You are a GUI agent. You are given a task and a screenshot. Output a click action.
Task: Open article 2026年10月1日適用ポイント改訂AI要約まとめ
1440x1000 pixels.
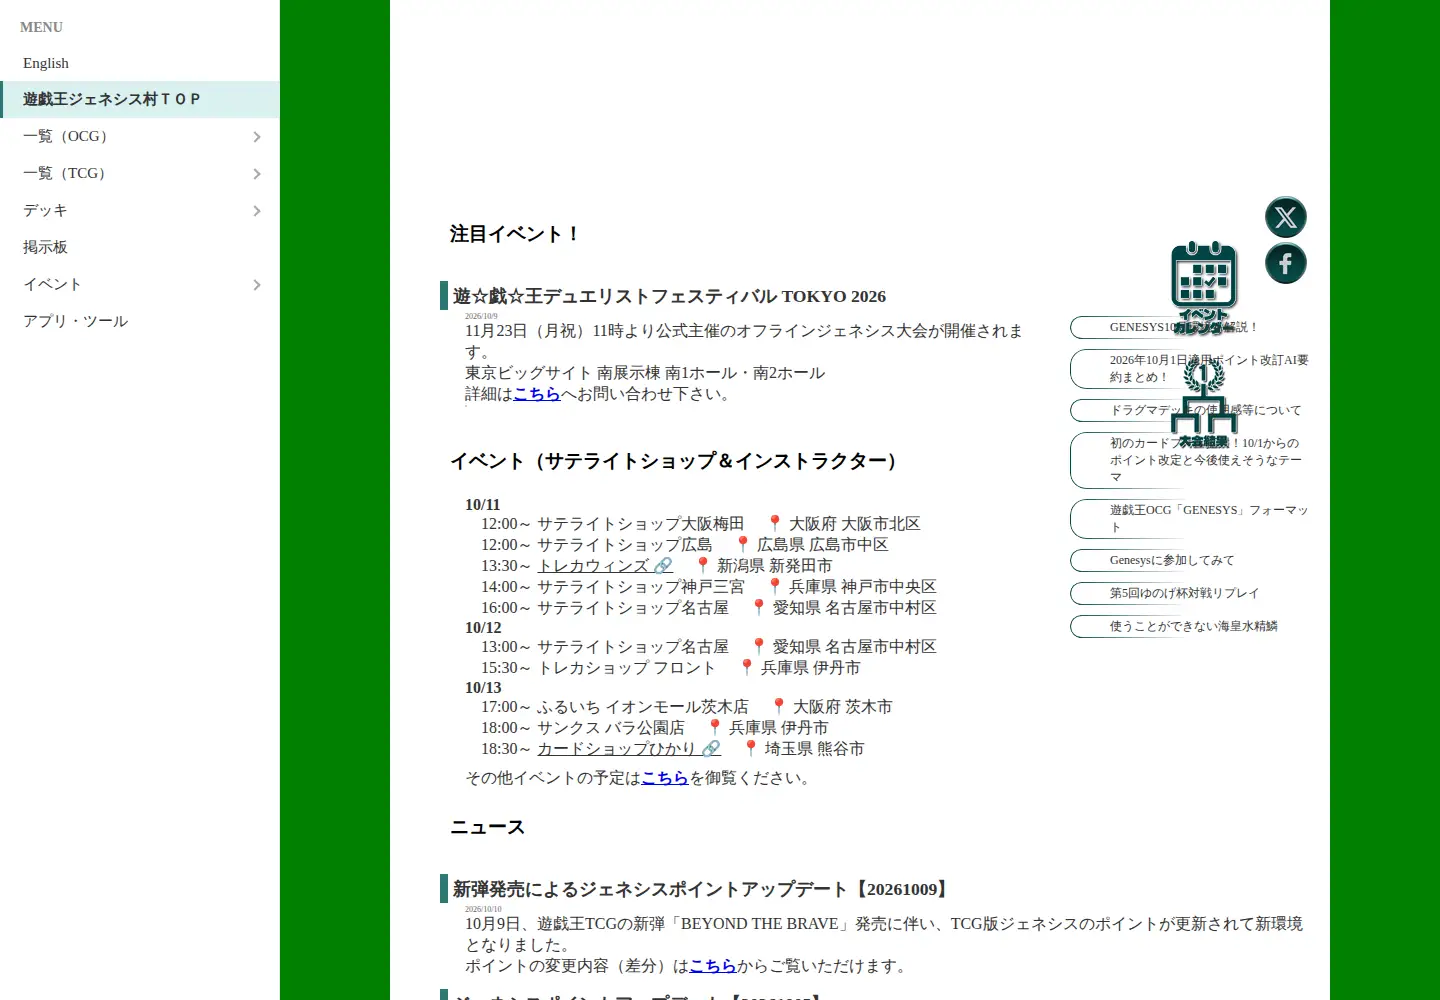(1190, 369)
